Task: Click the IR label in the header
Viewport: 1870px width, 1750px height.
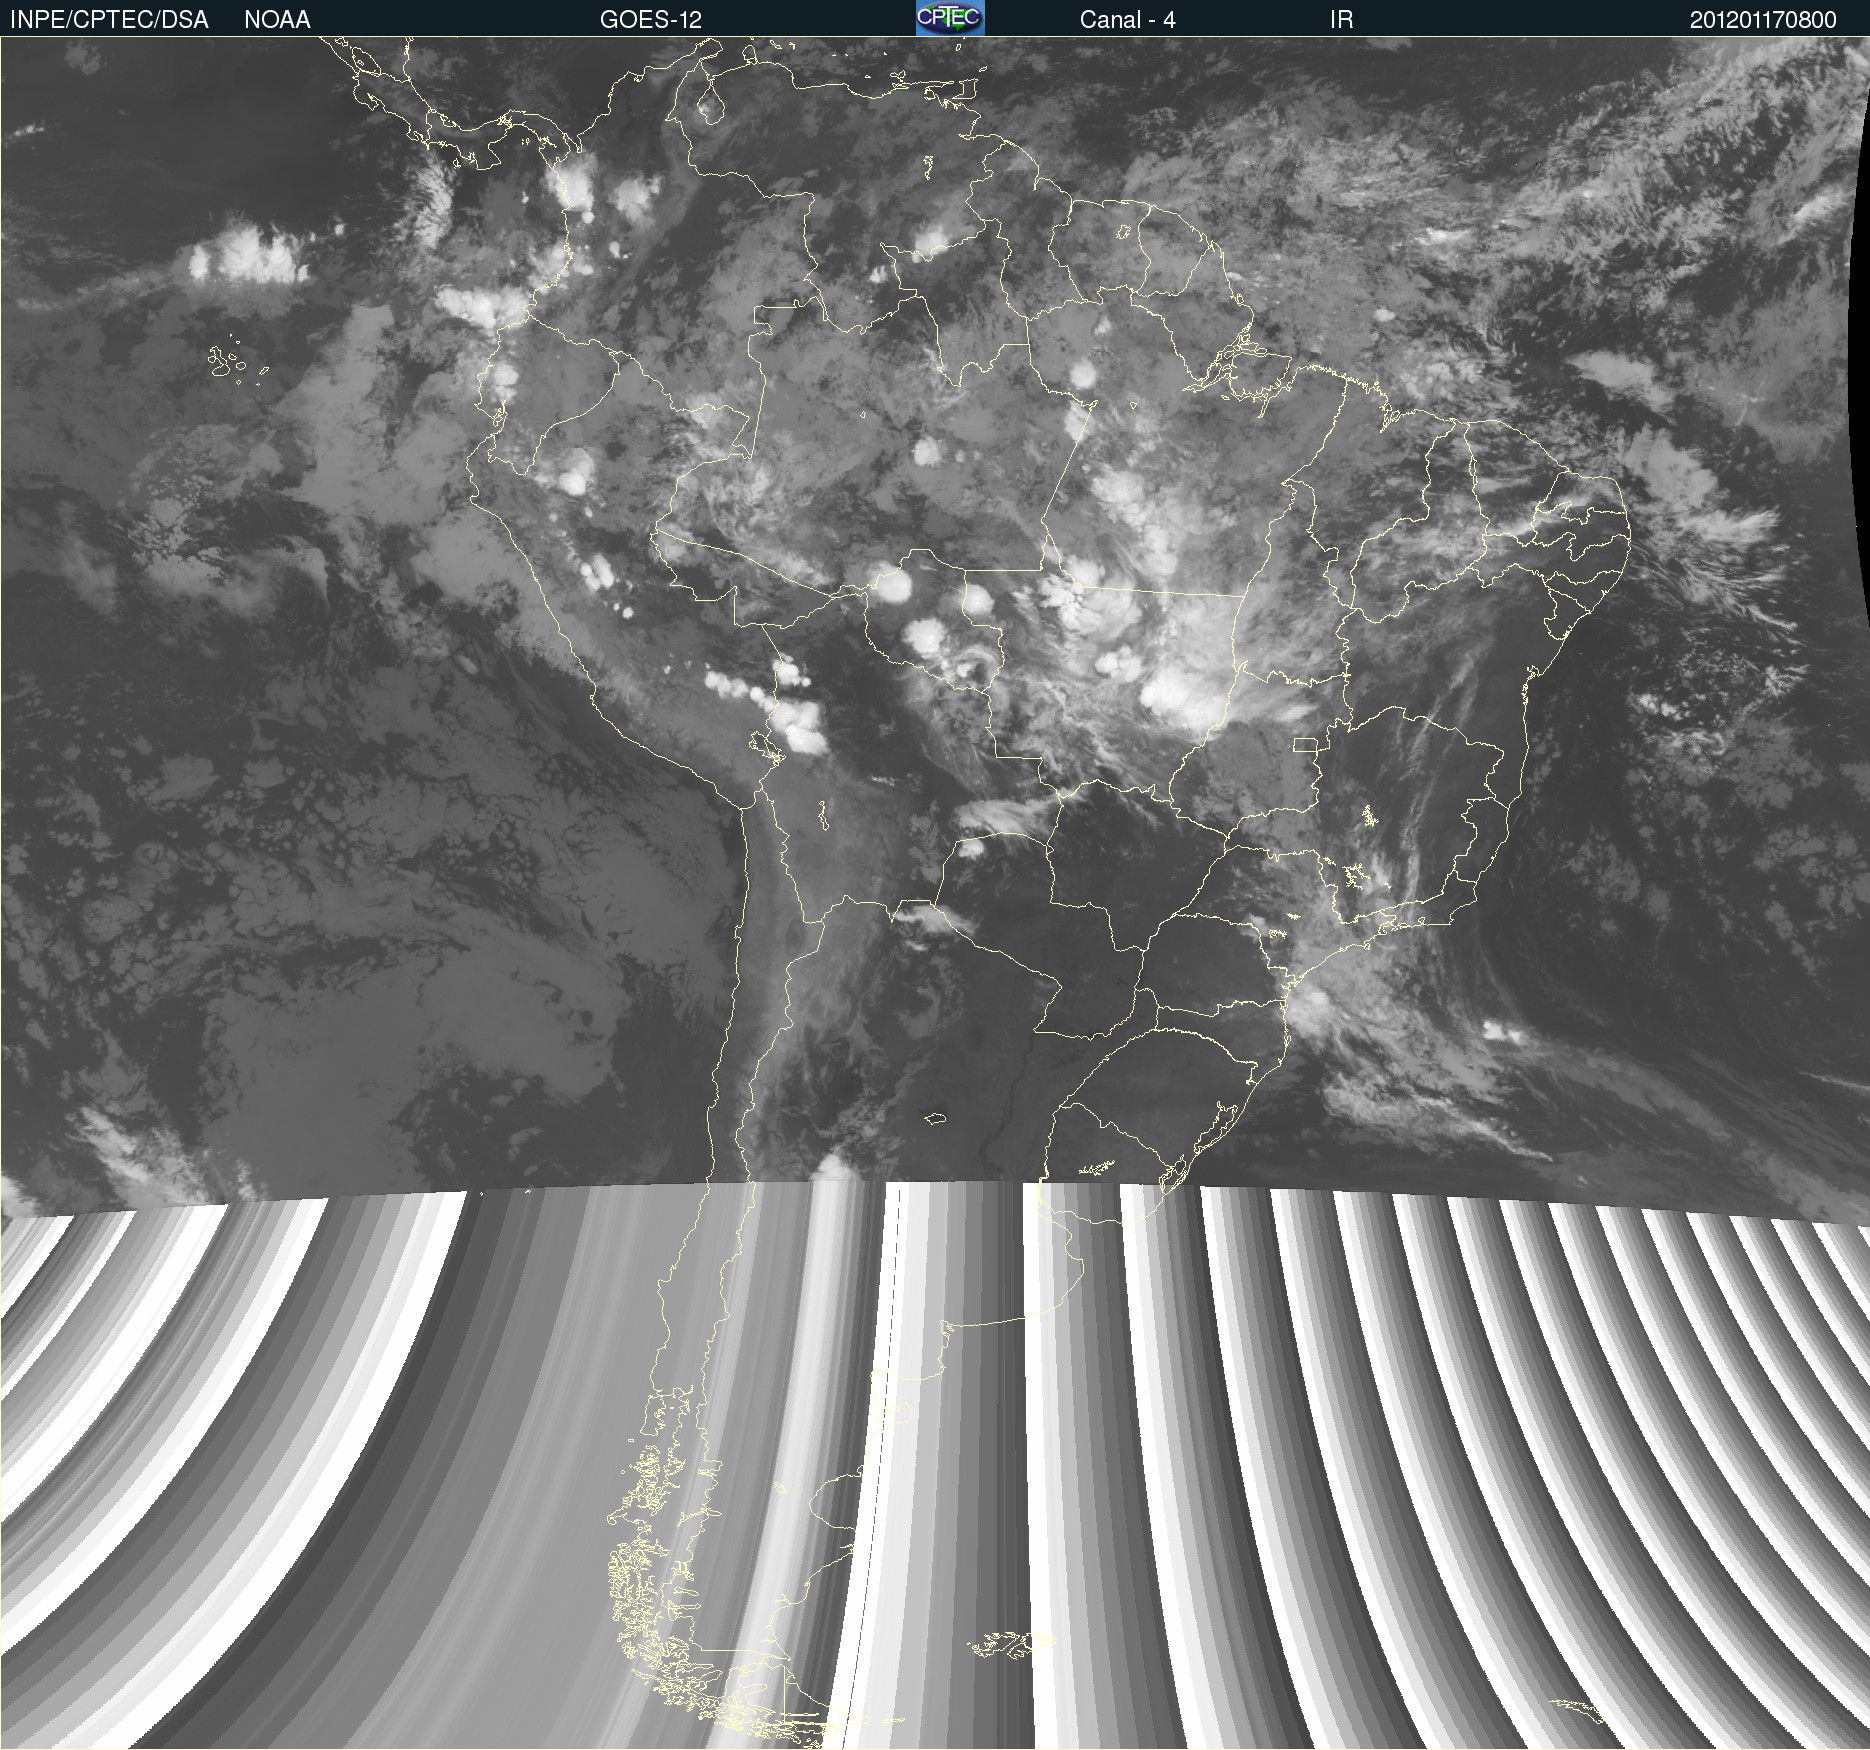Action: click(x=1341, y=19)
